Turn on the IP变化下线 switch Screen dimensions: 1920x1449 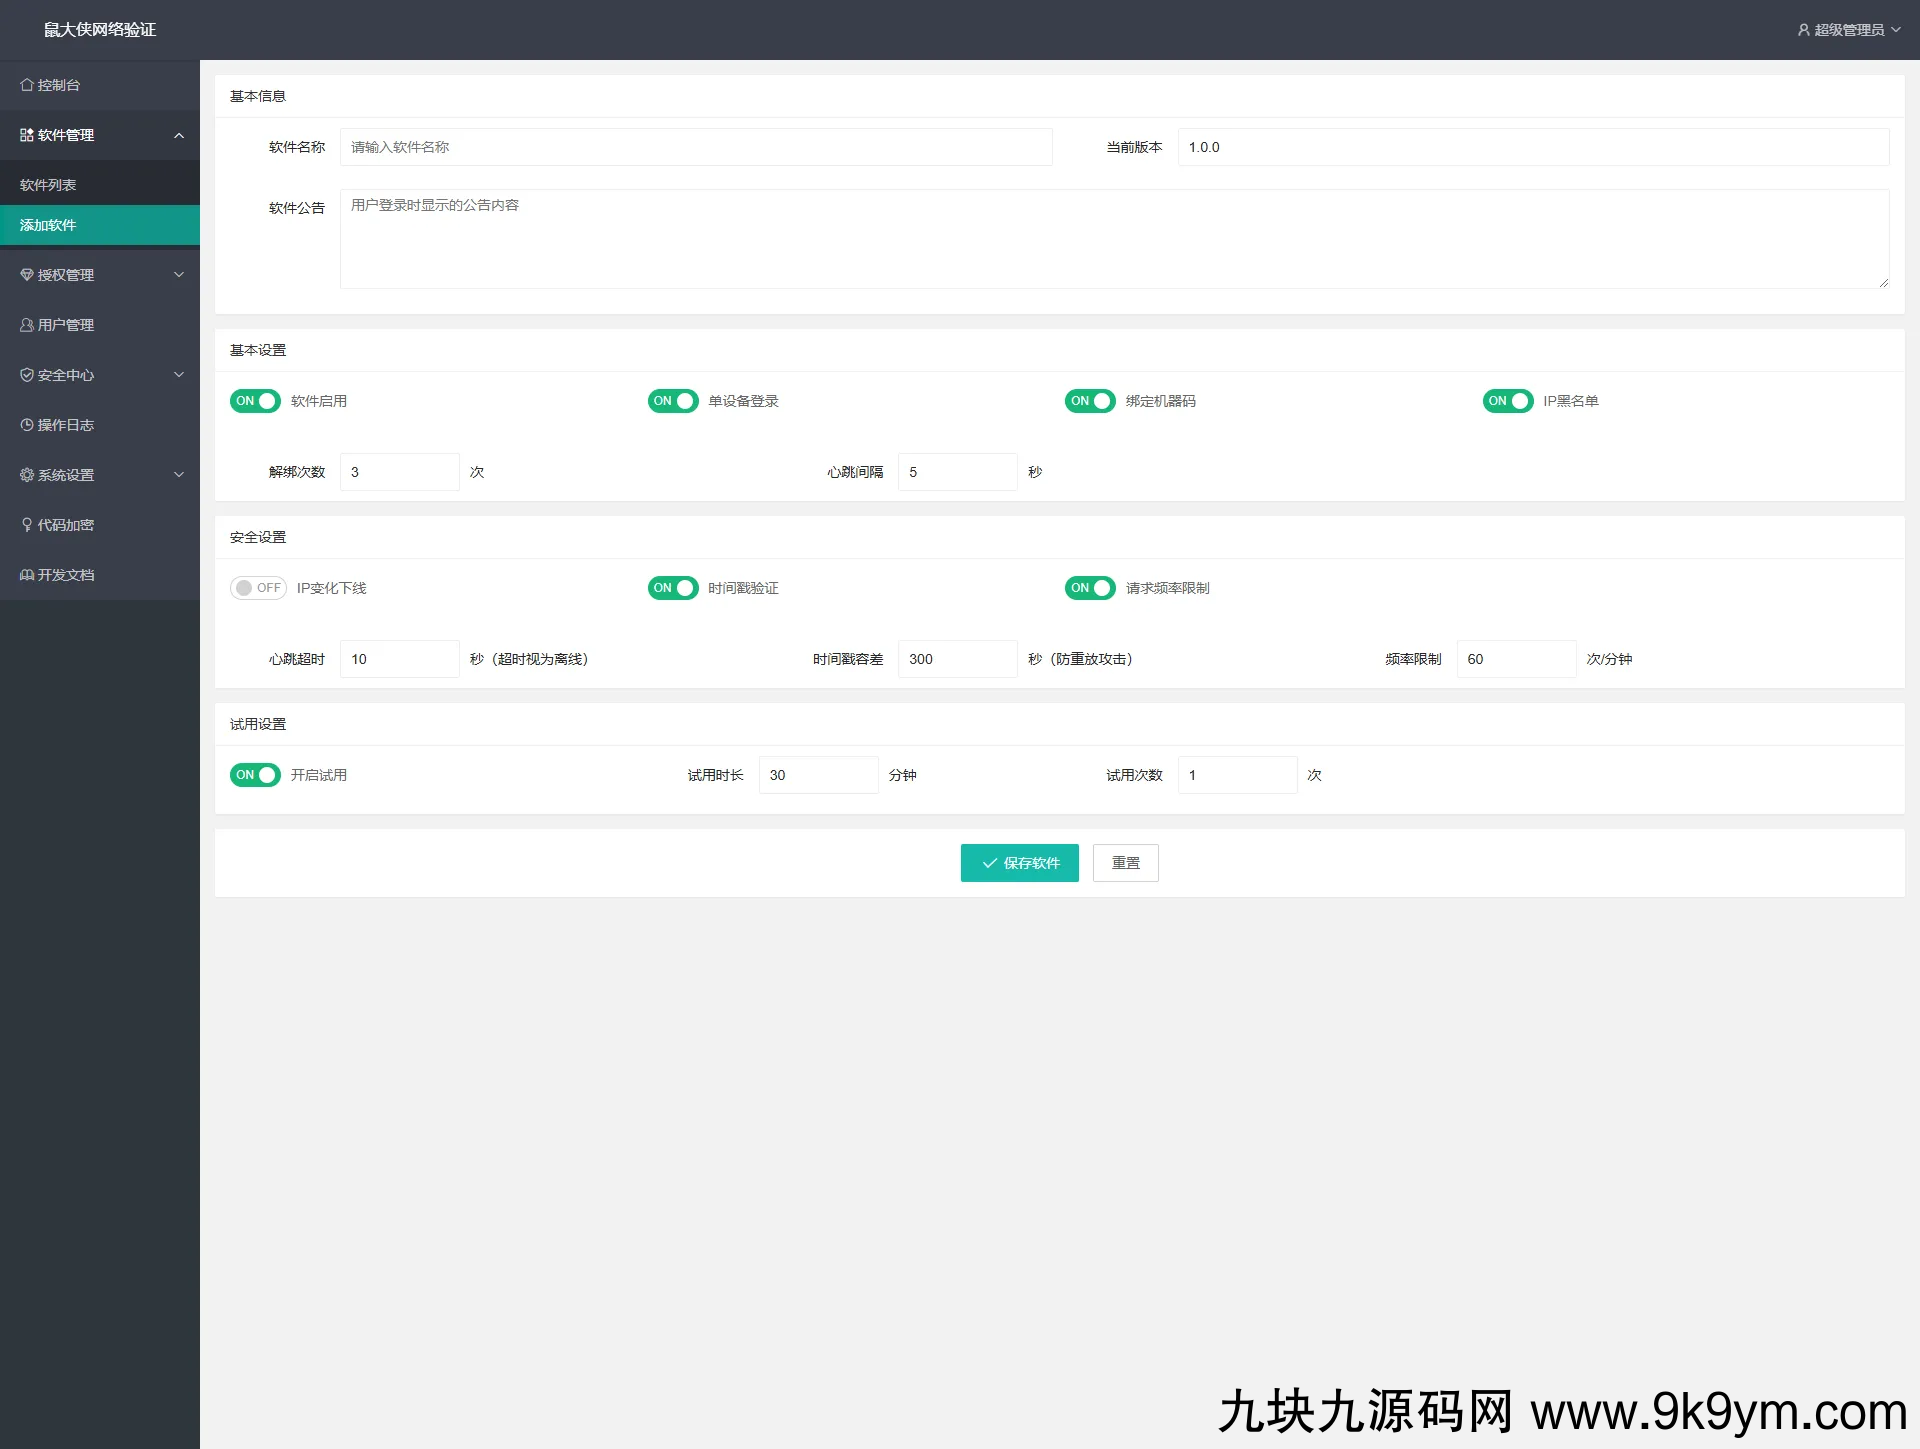258,588
